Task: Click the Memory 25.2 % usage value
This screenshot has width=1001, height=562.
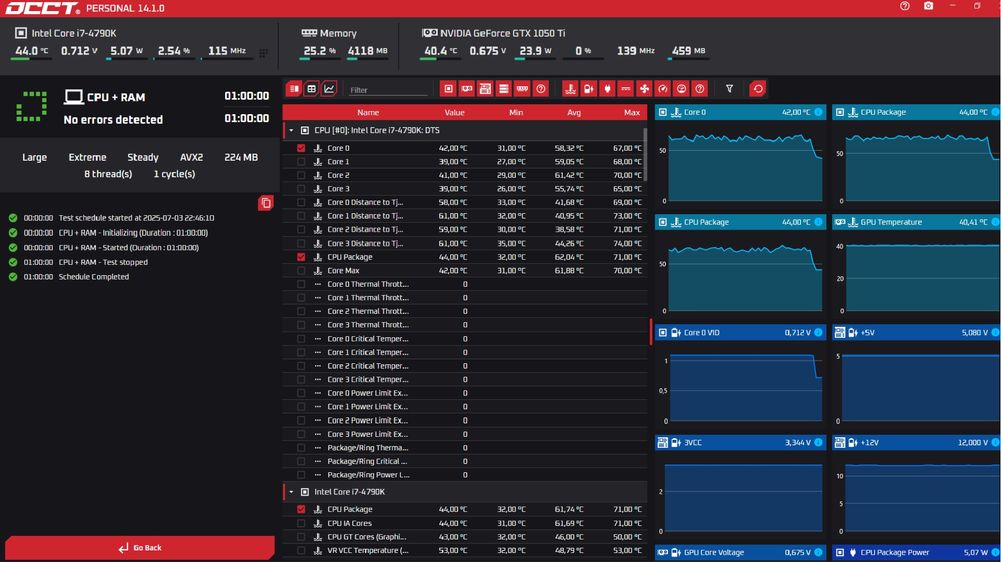Action: click(x=319, y=50)
